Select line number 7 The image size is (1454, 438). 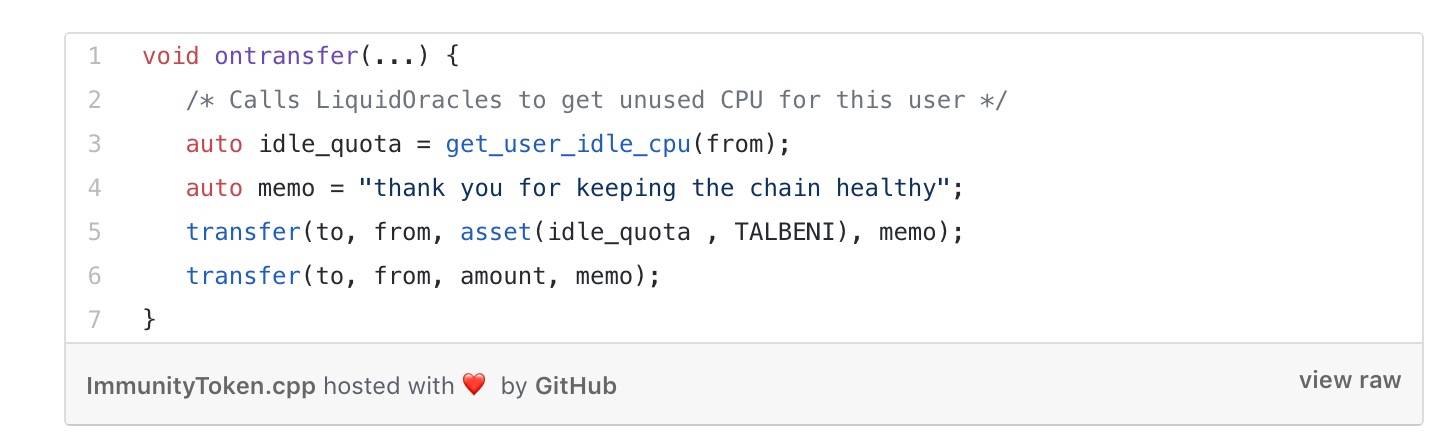pyautogui.click(x=95, y=319)
